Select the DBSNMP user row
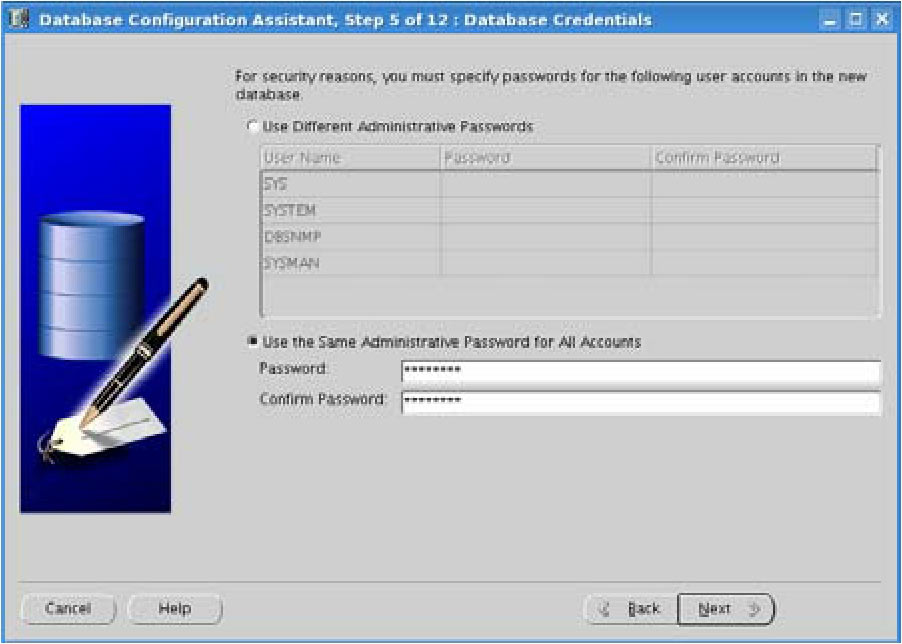 349,237
